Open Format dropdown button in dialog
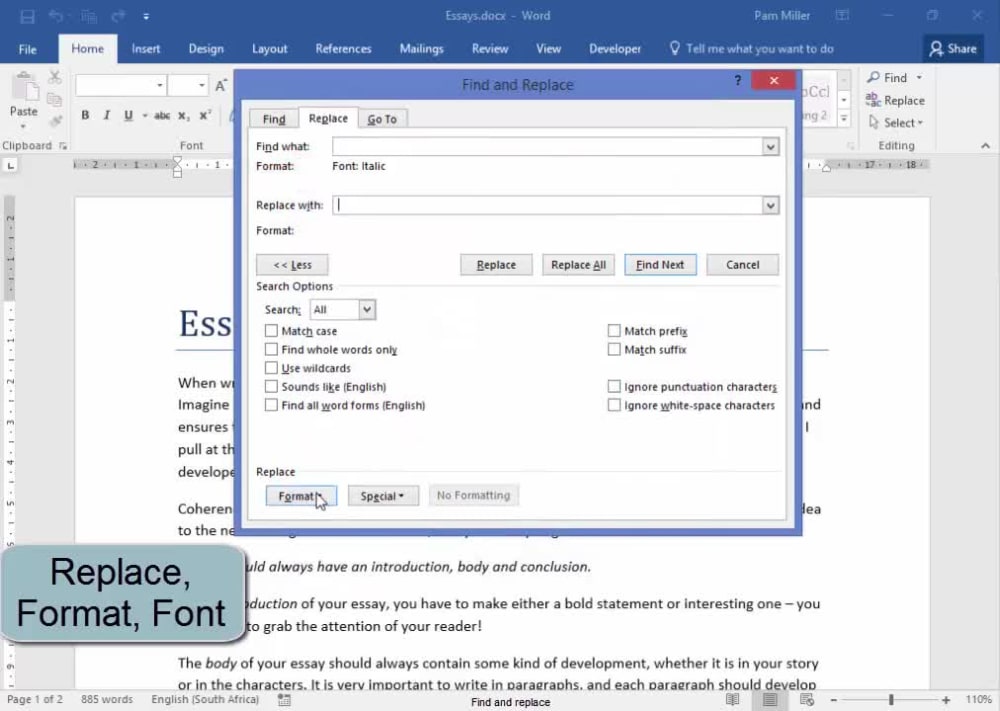 tap(301, 495)
